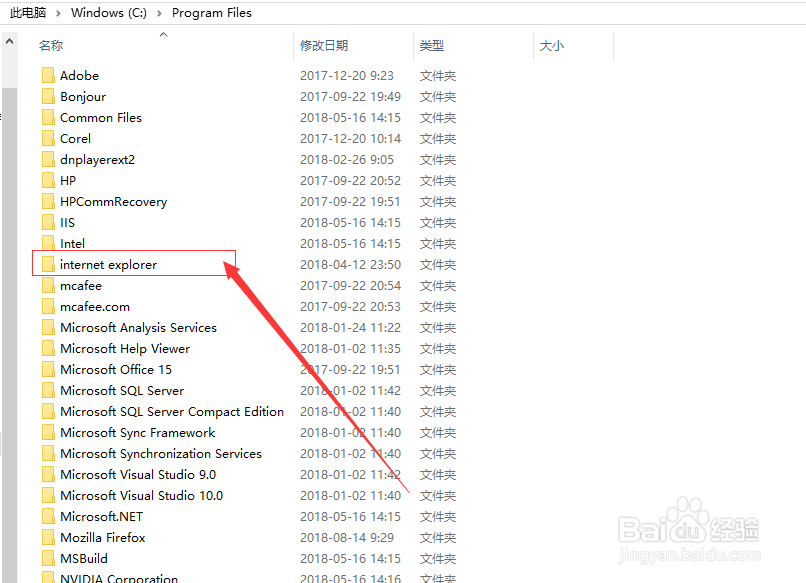Select Microsoft SQL Server Compact Edition name
806x583 pixels.
point(172,411)
